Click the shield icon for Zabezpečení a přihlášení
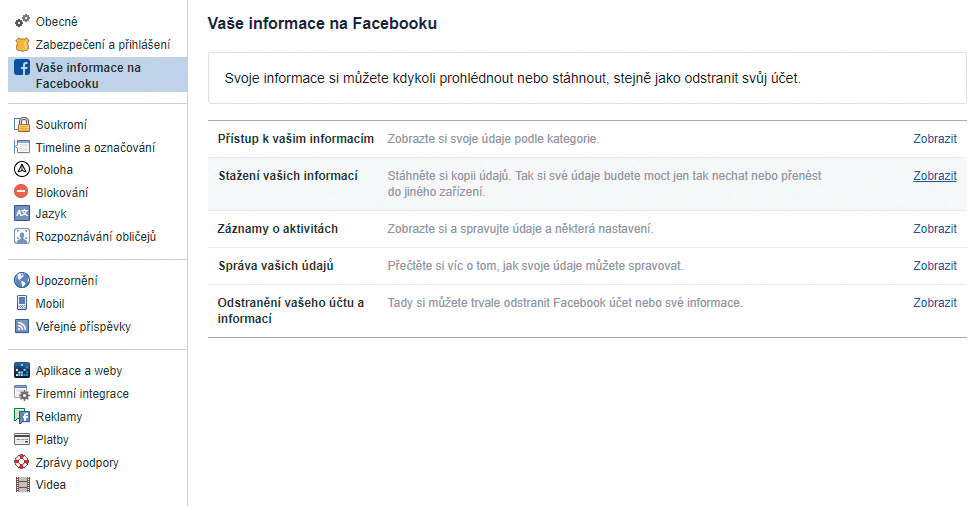The image size is (978, 506). click(x=22, y=44)
